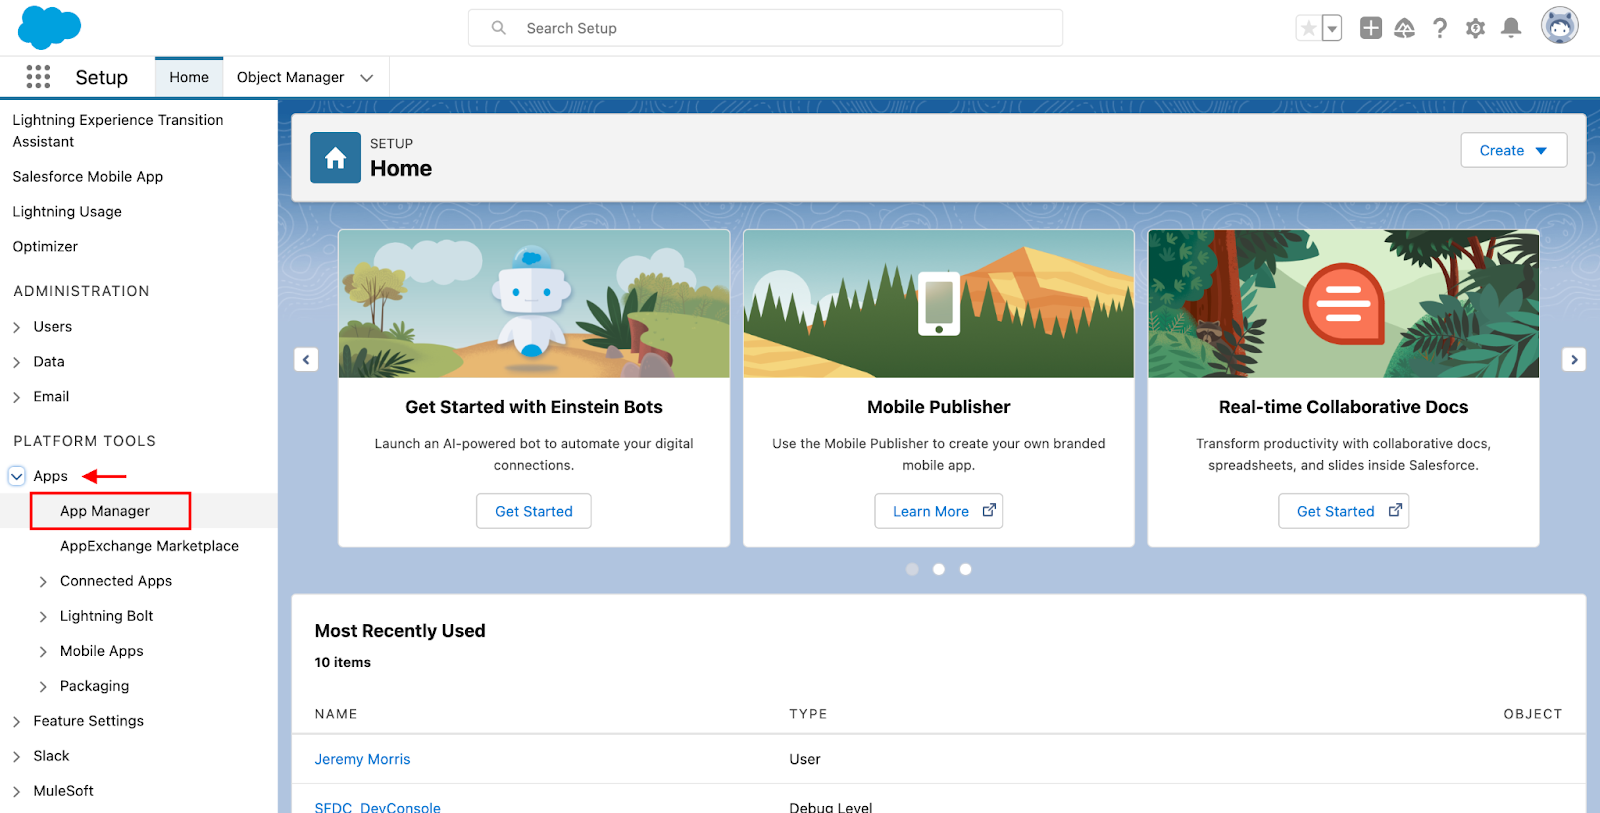Open the favorites list dropdown arrow

1332,28
